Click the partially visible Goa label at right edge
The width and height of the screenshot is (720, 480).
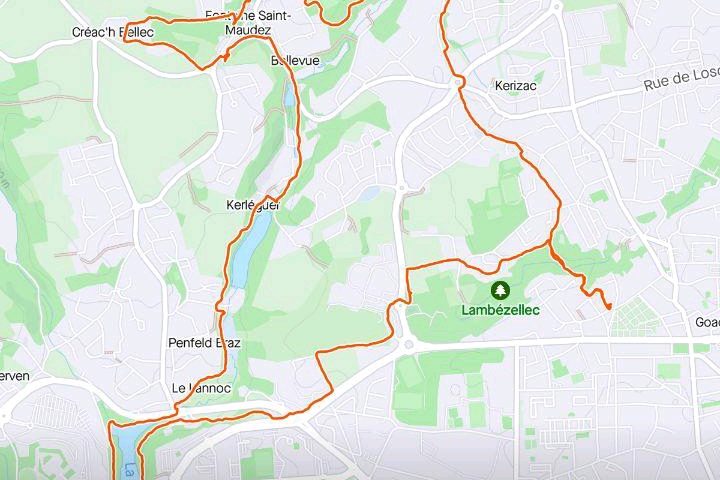pos(707,322)
